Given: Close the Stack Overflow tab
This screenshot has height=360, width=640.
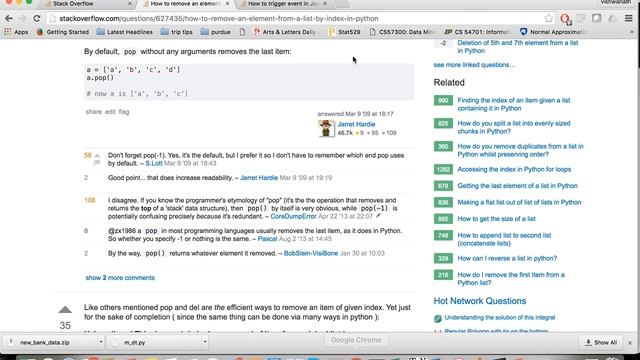Looking at the screenshot, I should (x=130, y=4).
